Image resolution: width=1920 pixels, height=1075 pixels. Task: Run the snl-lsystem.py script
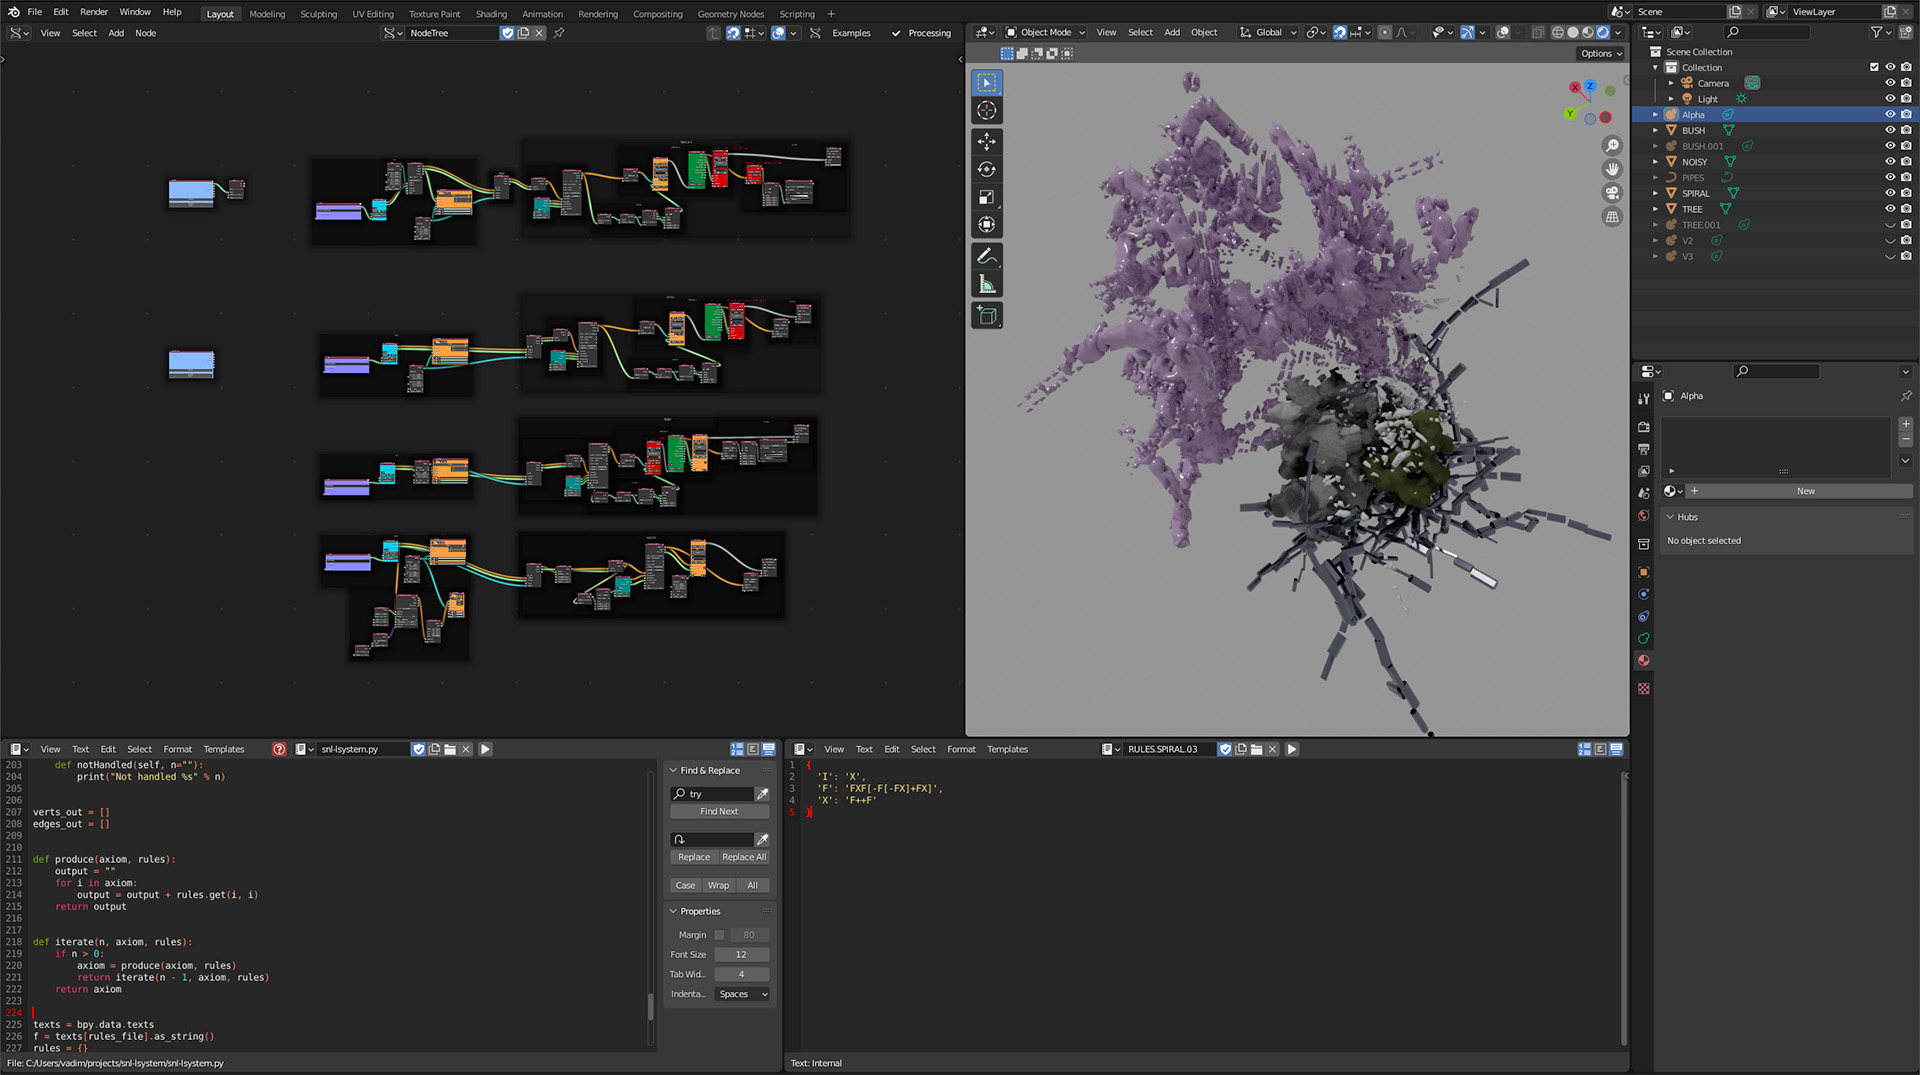coord(485,749)
